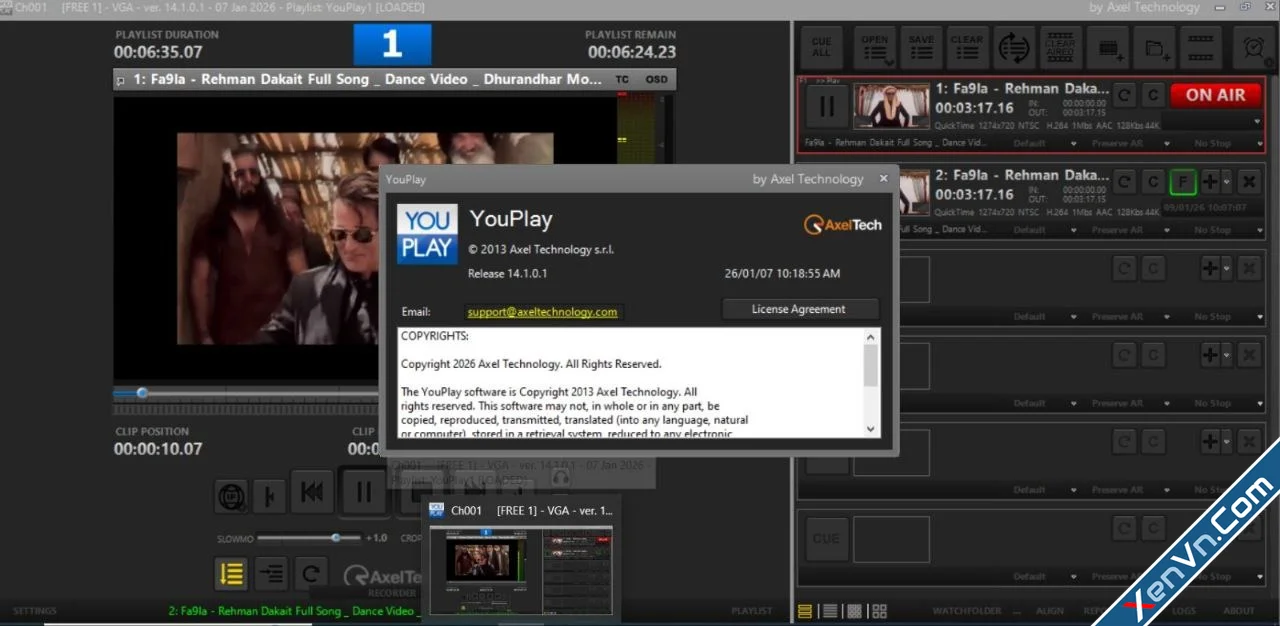The height and width of the screenshot is (626, 1280).
Task: Click first loop icon on clip 1 row
Action: tap(1125, 95)
